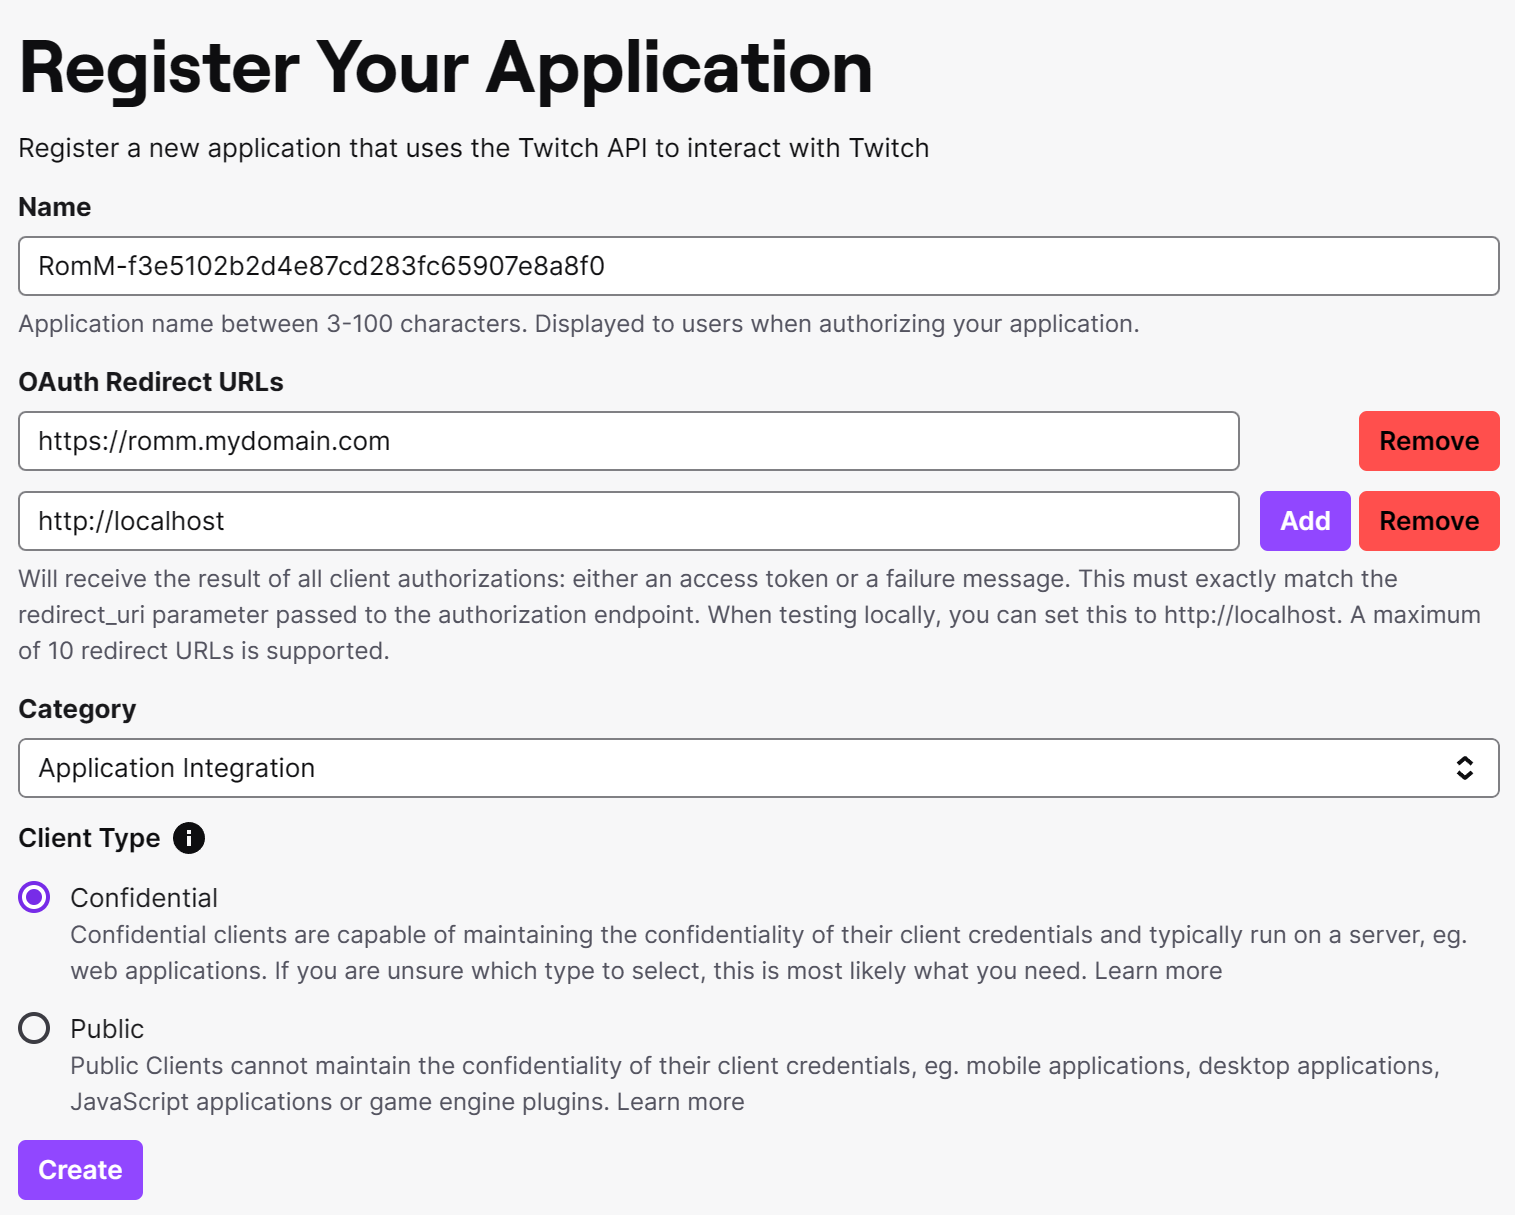Open Learn more link for Confidential clients

(1158, 971)
